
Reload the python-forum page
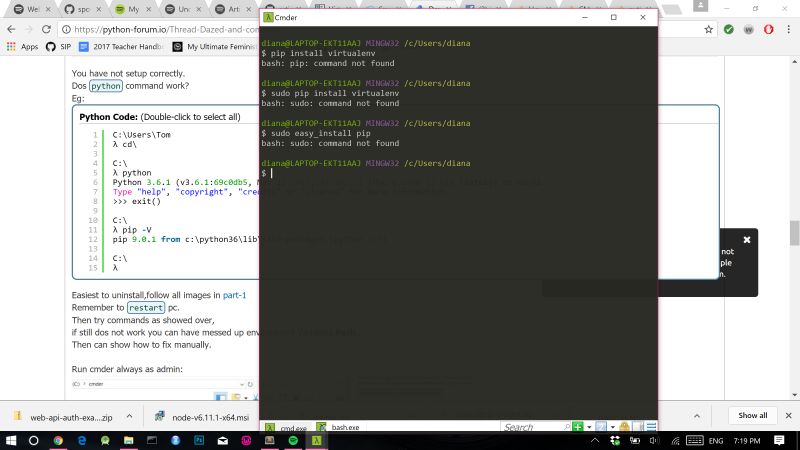(46, 30)
